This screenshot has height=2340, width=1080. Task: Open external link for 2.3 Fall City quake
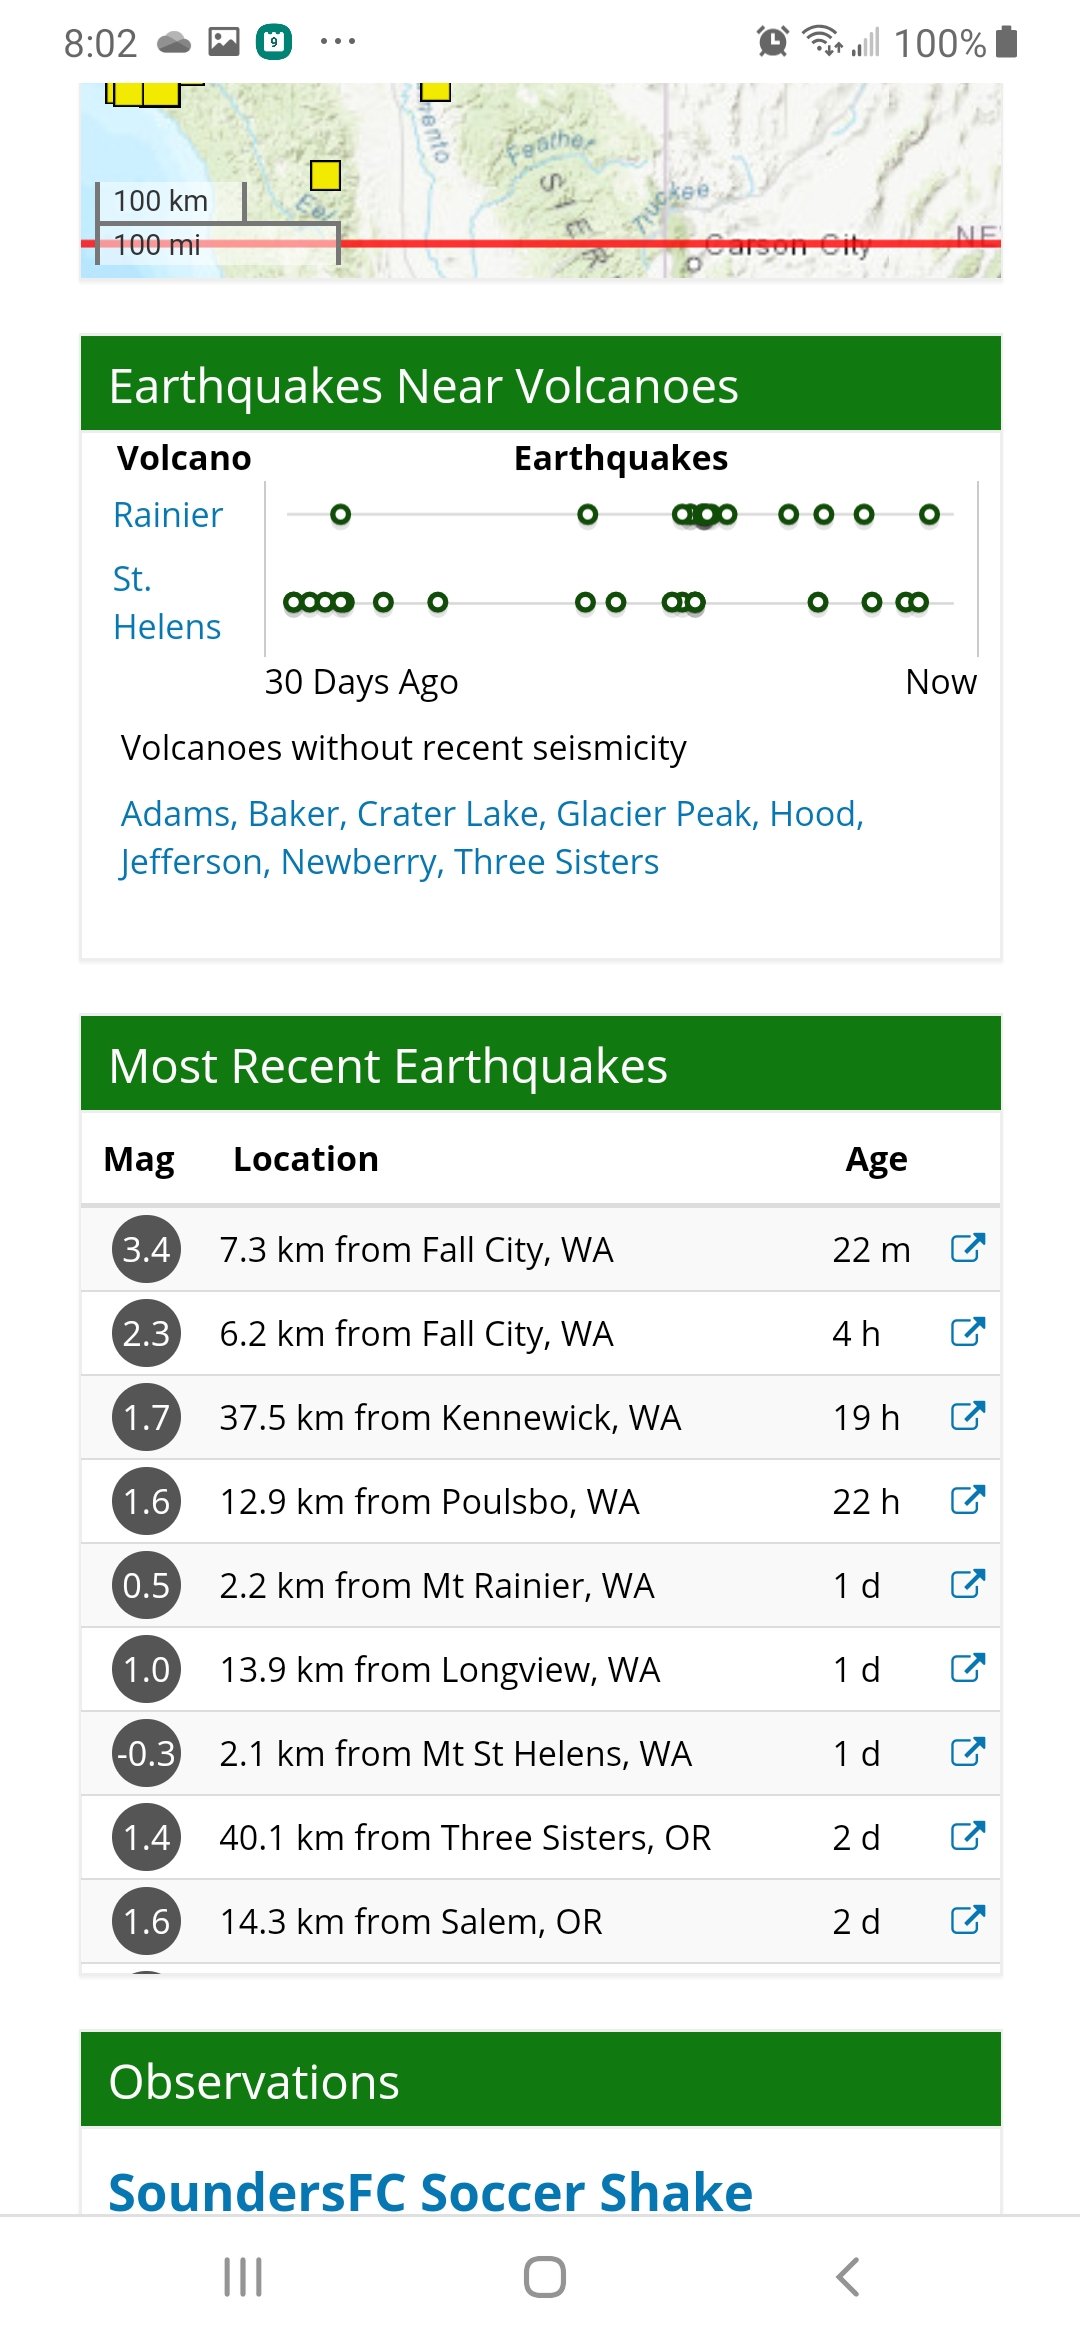click(x=967, y=1332)
